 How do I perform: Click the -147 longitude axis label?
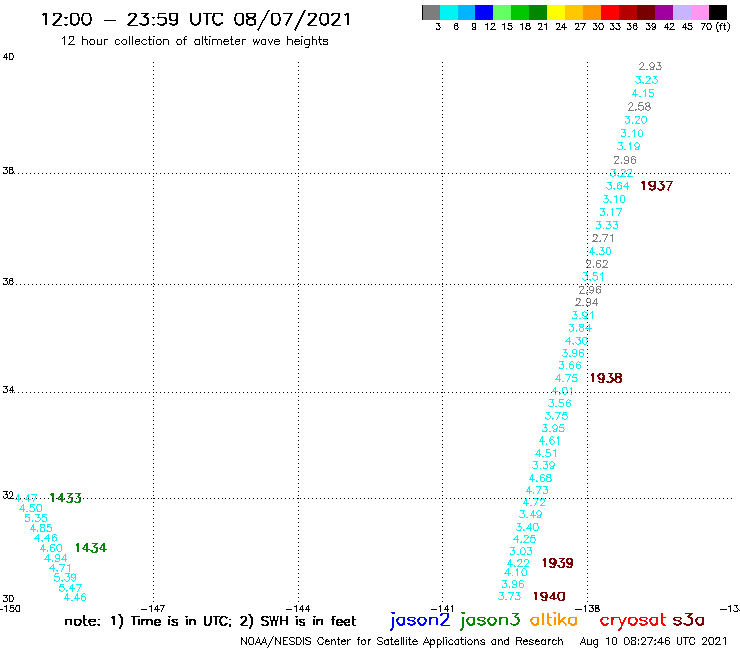click(153, 609)
